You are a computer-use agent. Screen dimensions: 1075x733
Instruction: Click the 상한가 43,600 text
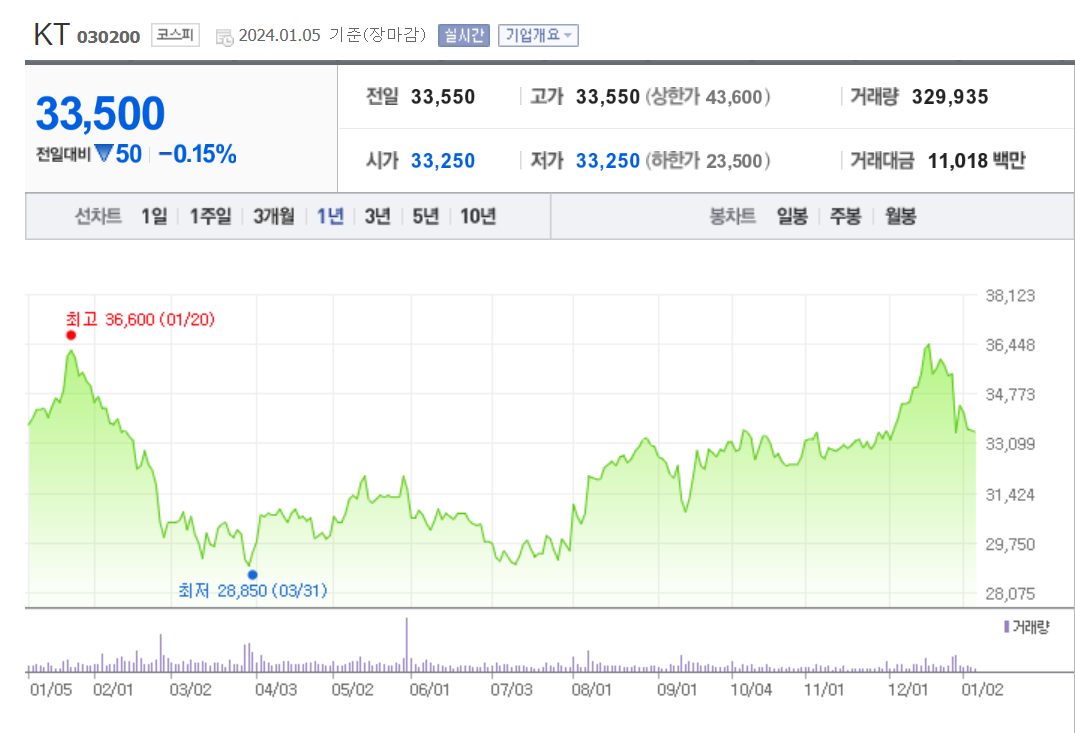708,97
